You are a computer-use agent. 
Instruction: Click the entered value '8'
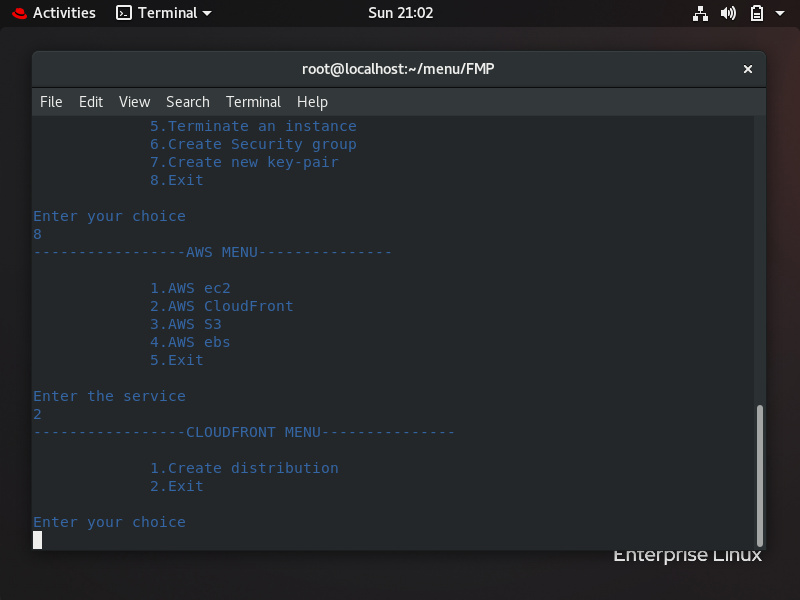pyautogui.click(x=37, y=234)
